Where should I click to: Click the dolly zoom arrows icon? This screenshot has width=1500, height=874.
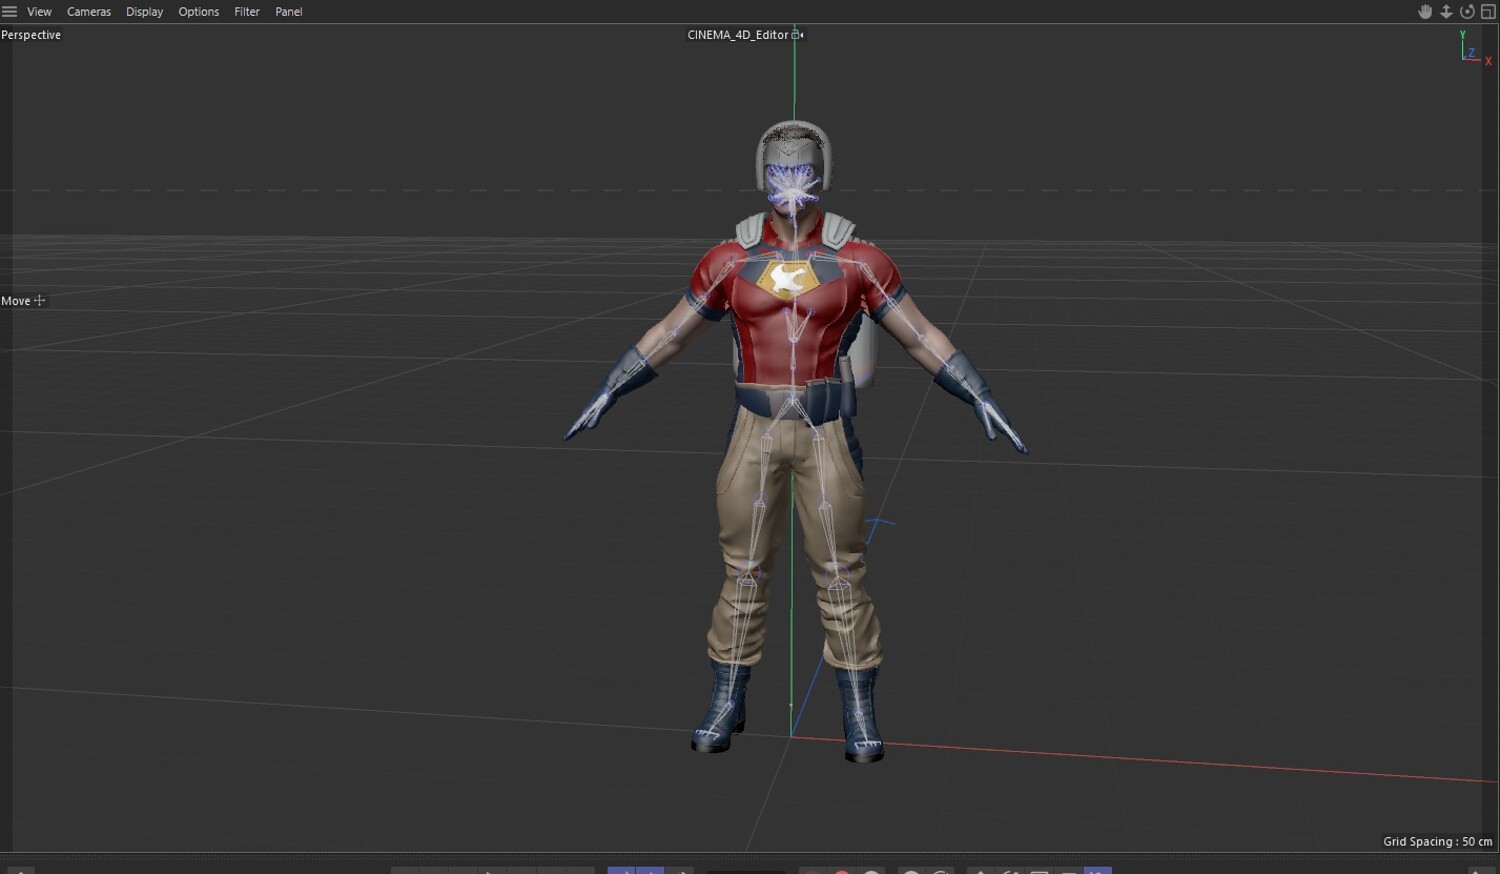[x=1446, y=12]
